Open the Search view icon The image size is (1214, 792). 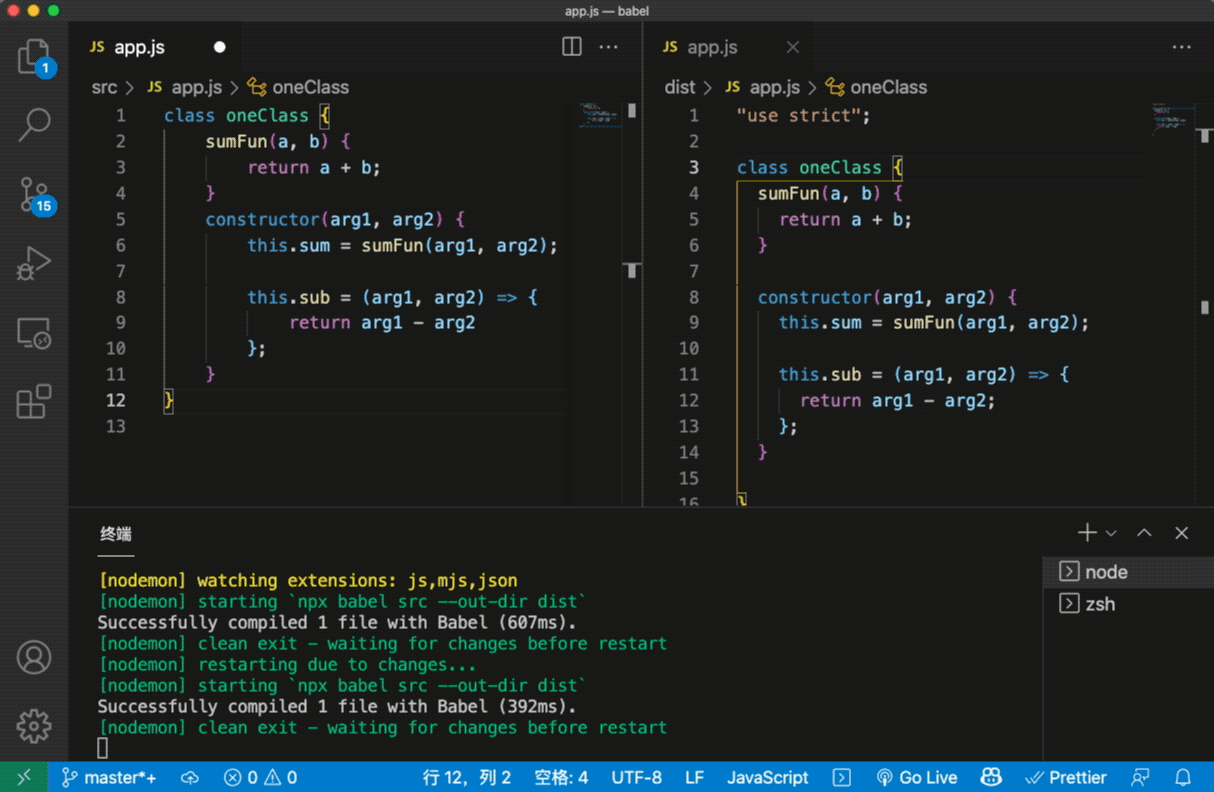[x=34, y=125]
